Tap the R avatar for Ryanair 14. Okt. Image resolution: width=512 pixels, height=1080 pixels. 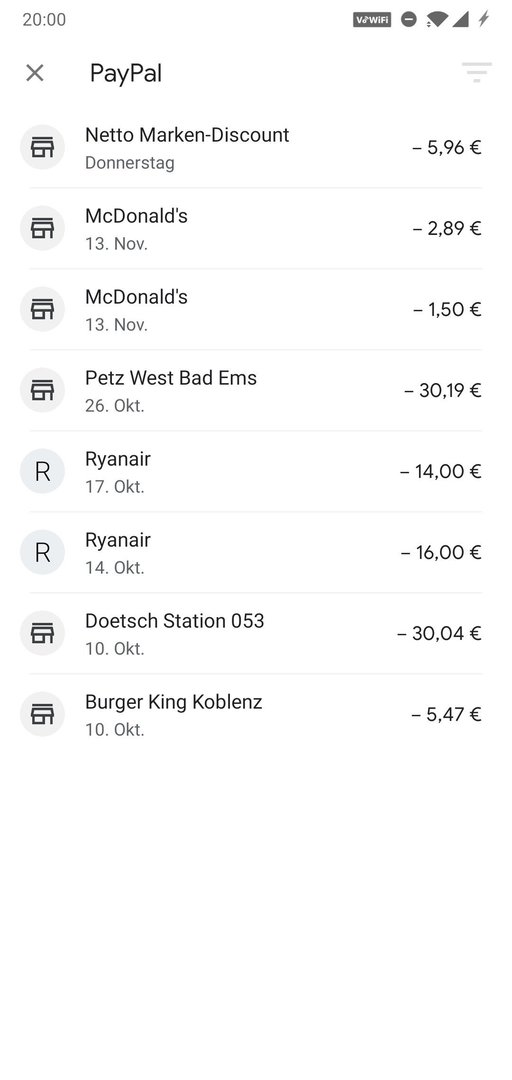tap(42, 552)
